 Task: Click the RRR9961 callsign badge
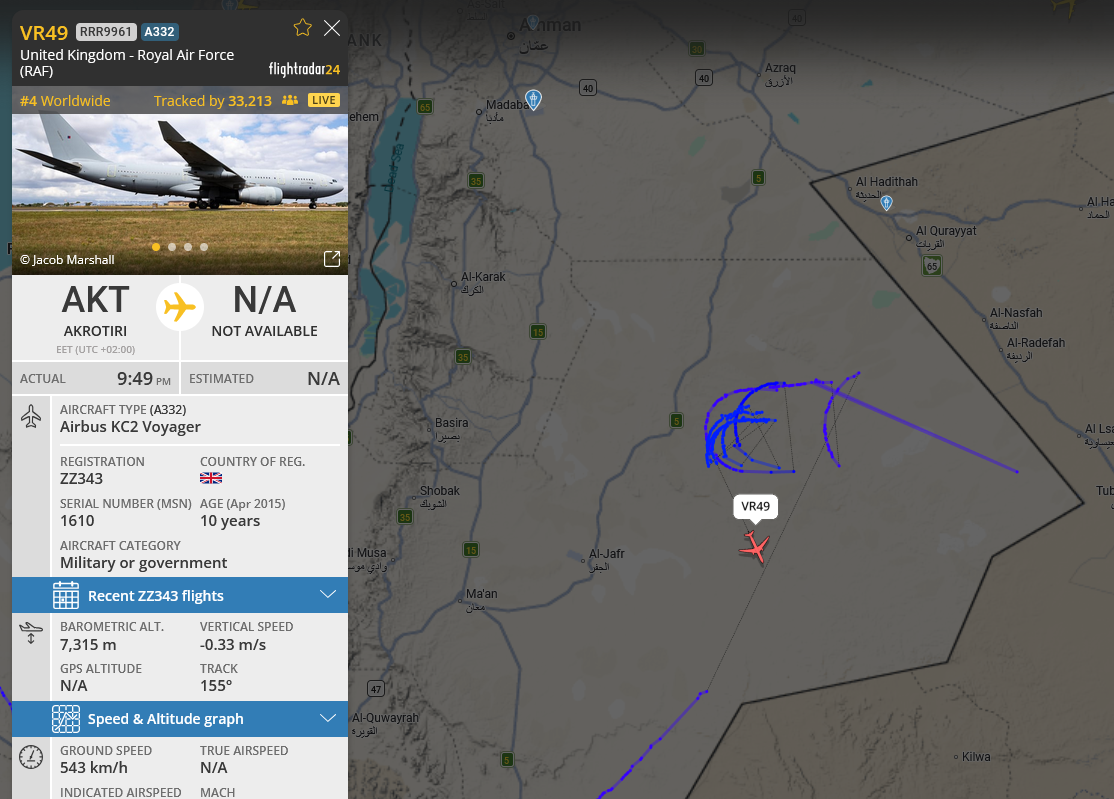106,32
